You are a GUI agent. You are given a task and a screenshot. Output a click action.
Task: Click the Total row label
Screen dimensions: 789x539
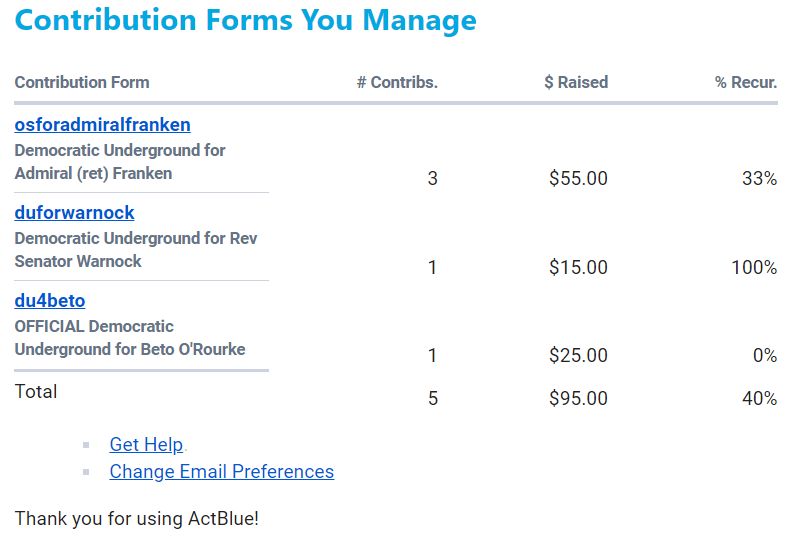pyautogui.click(x=36, y=392)
